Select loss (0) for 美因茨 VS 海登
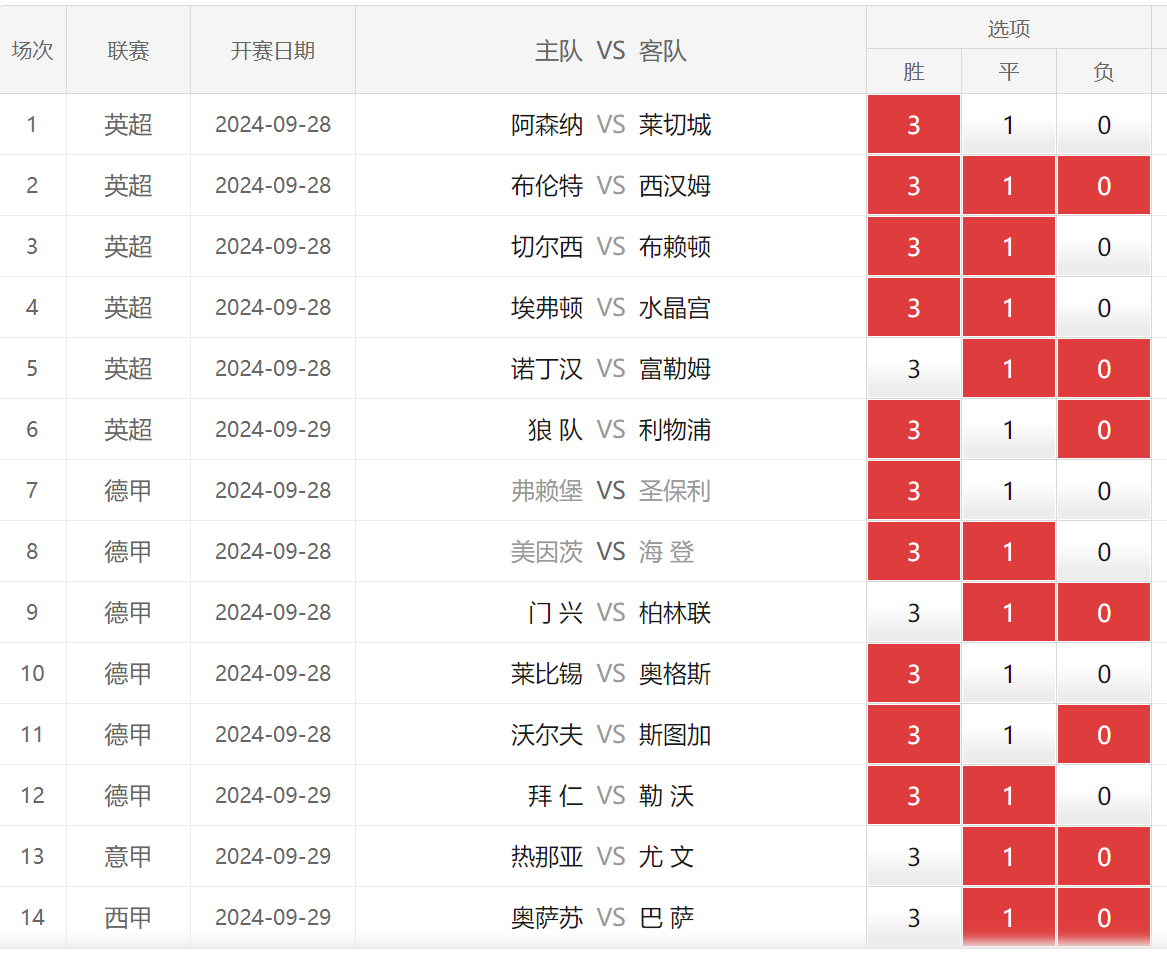 (1104, 551)
